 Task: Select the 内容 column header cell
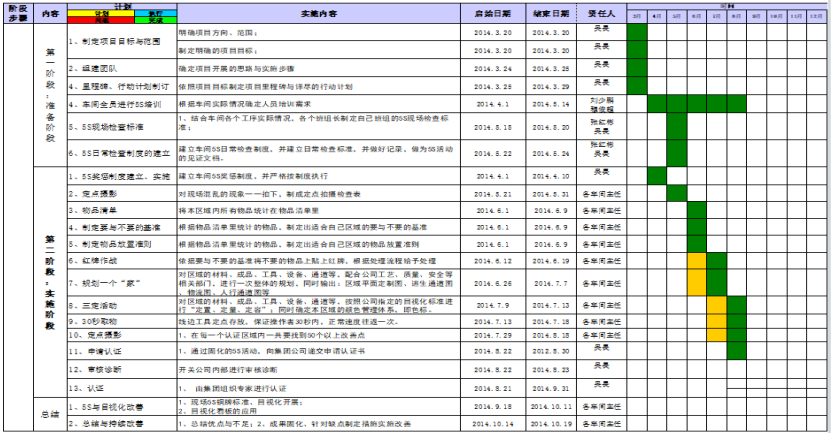tap(51, 13)
